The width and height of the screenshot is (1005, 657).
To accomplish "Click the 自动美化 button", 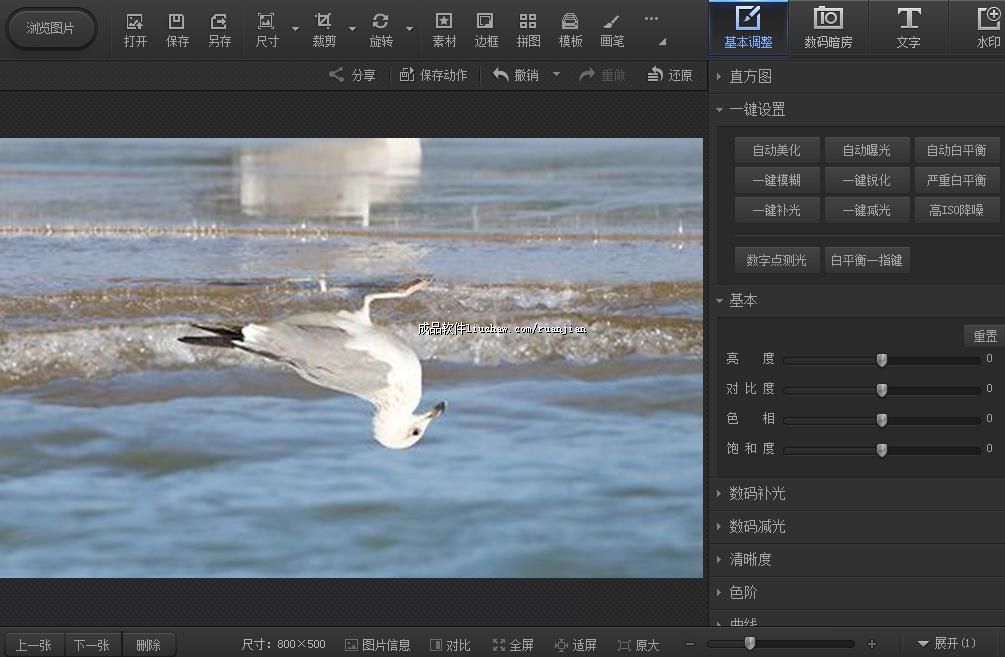I will pyautogui.click(x=776, y=150).
